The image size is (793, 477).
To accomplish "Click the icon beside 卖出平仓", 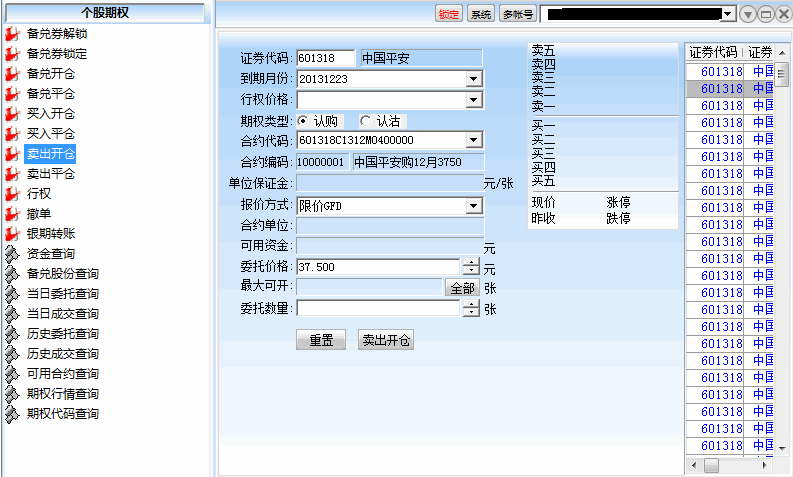I will (x=12, y=174).
